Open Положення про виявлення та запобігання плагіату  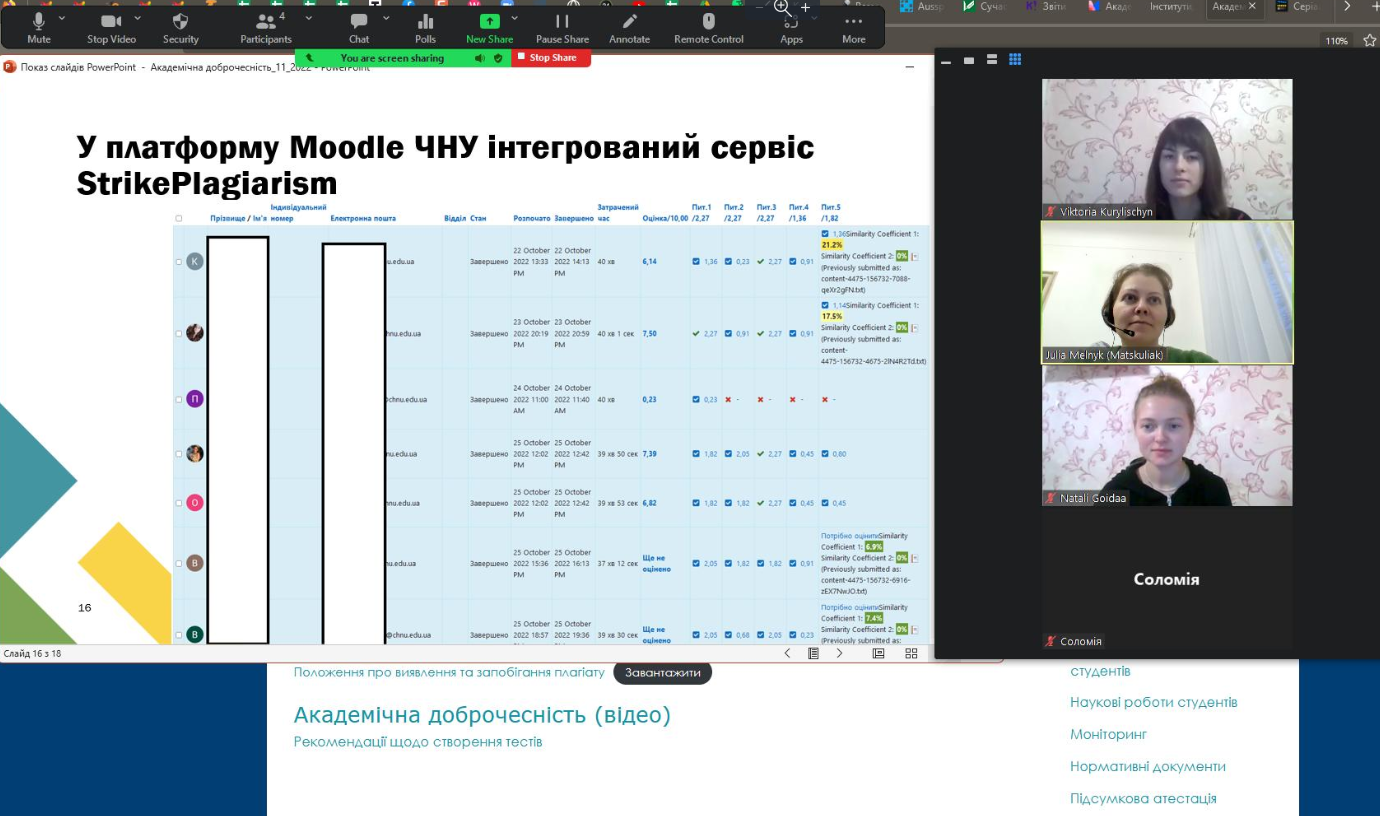click(x=449, y=672)
